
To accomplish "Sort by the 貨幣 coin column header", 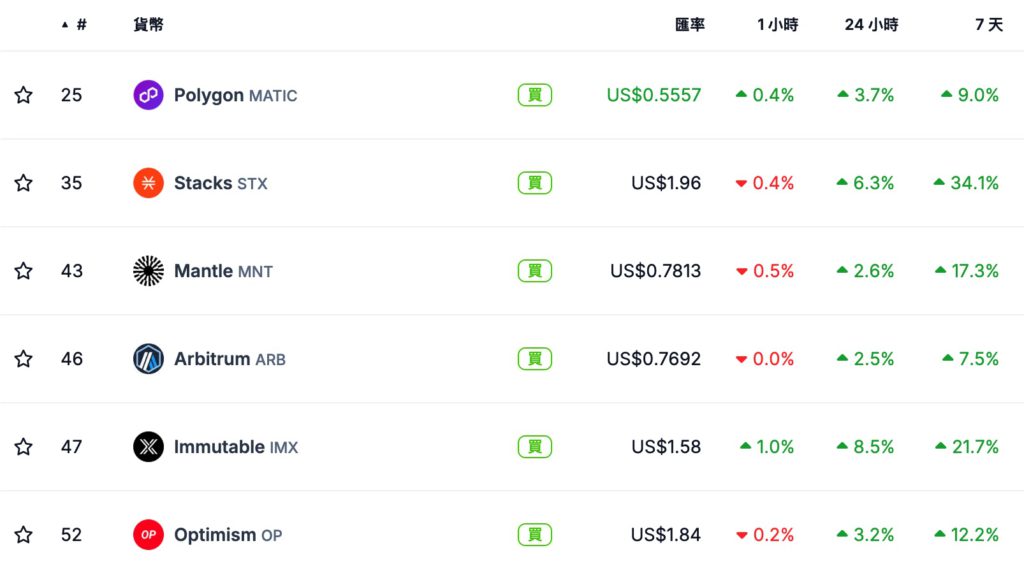I will coord(148,24).
